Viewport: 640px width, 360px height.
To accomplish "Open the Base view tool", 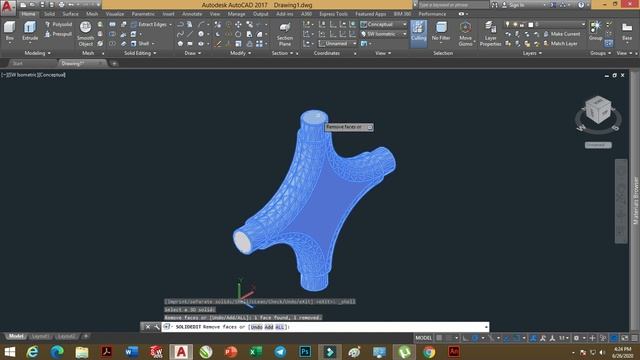I will tap(627, 31).
